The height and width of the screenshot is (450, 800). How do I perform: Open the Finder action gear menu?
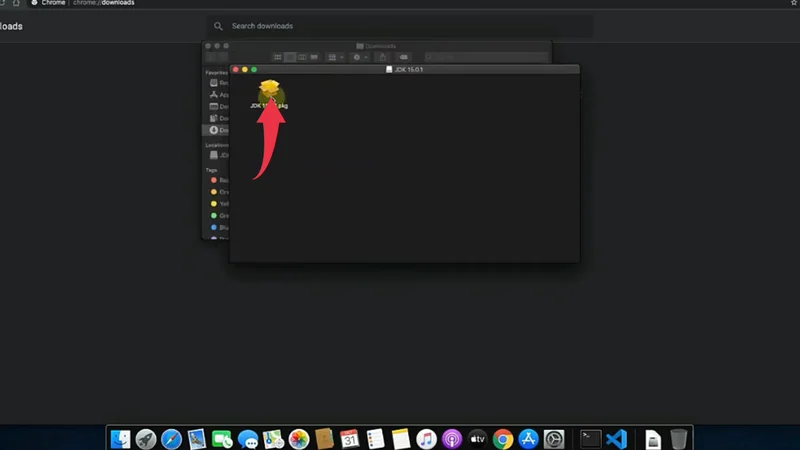coord(359,58)
